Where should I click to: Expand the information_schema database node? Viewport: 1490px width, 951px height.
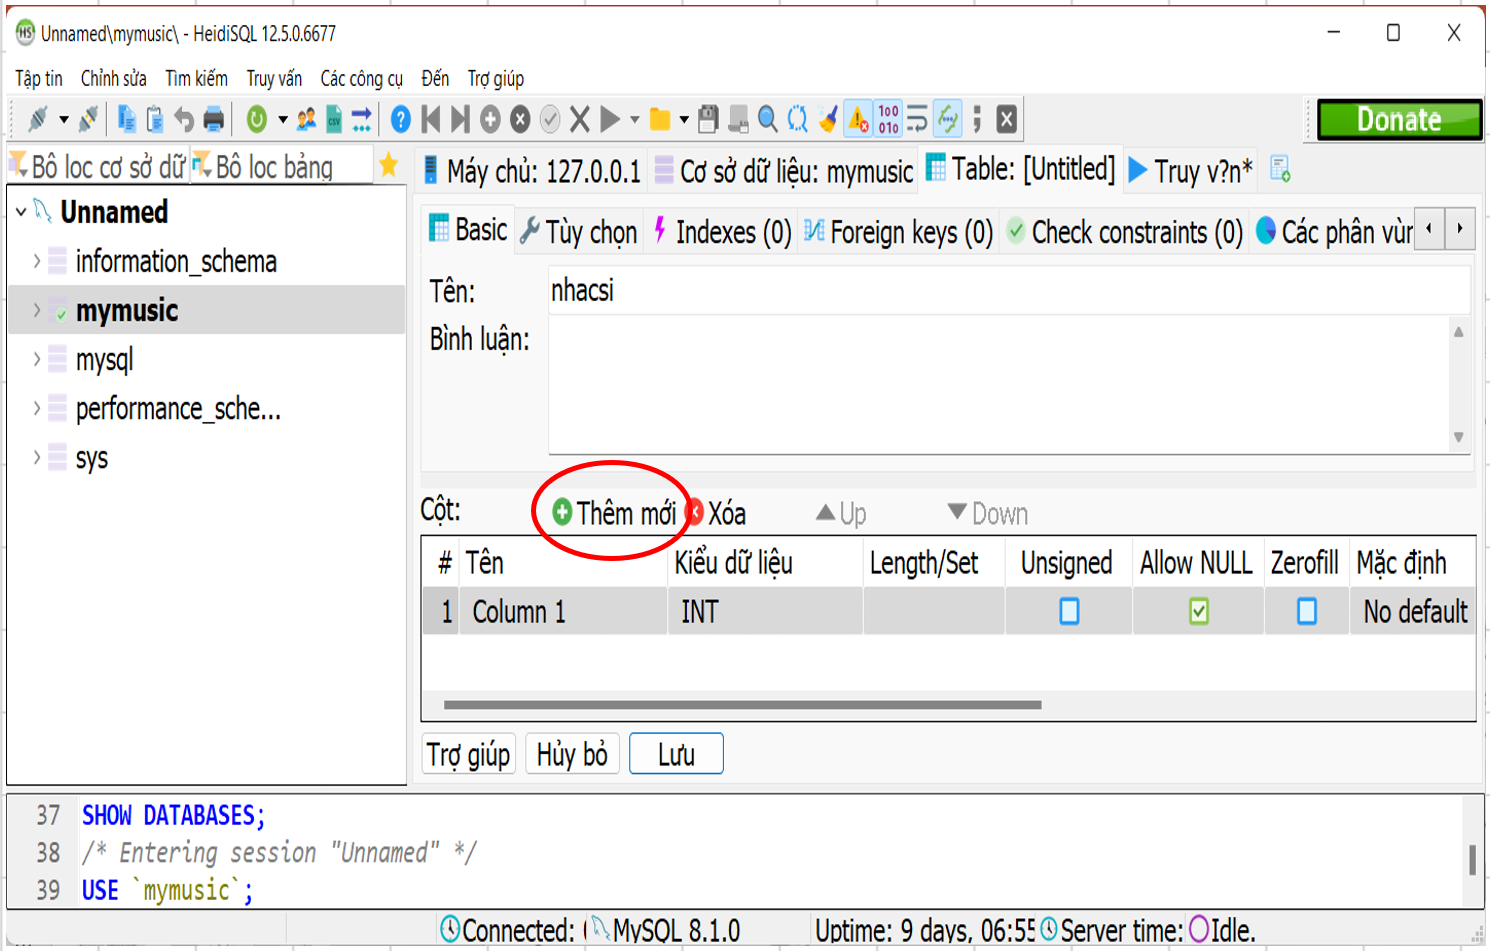(x=37, y=261)
